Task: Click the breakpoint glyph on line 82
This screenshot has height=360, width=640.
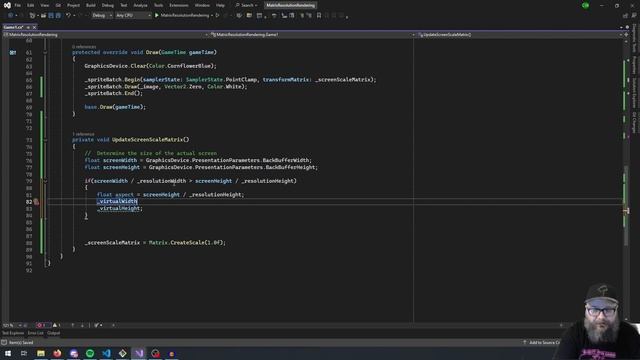Action: pyautogui.click(x=36, y=202)
